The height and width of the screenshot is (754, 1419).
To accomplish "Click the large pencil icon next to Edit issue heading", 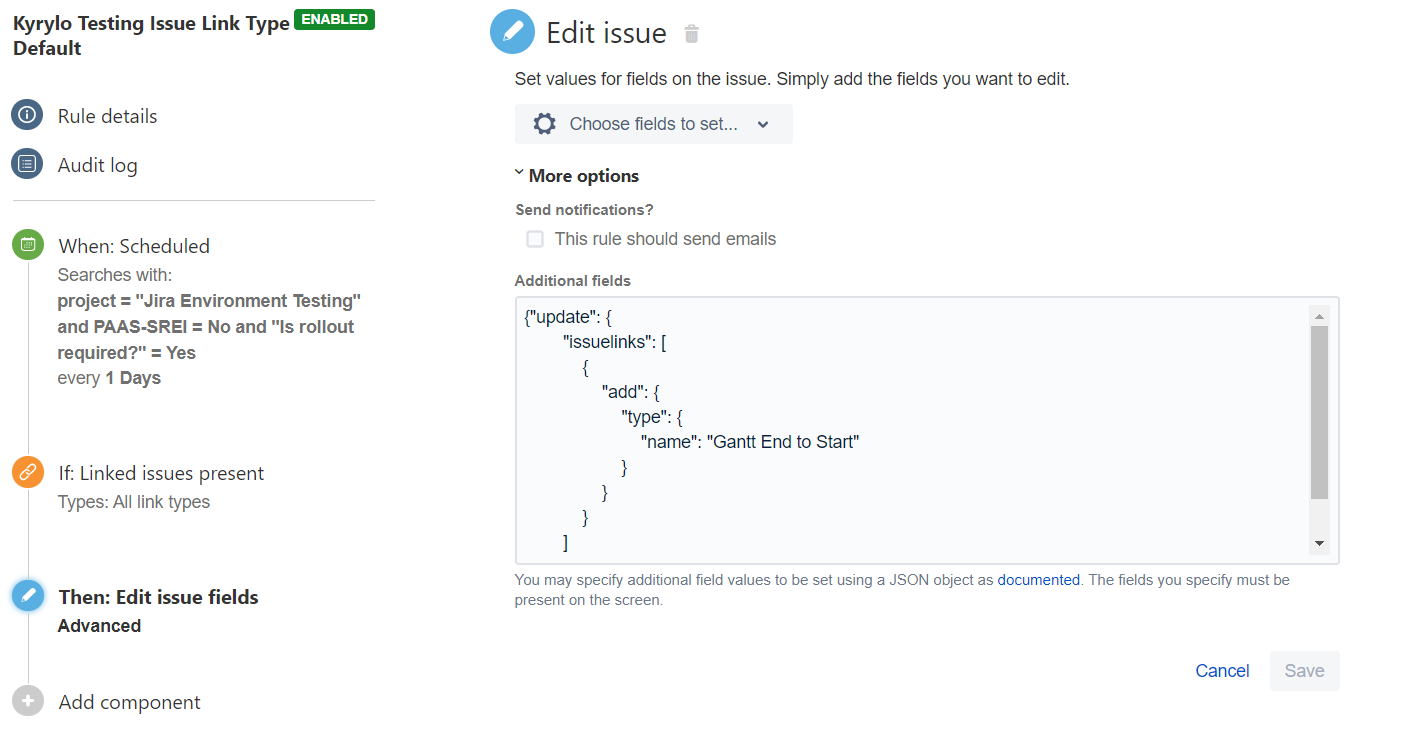I will click(512, 32).
